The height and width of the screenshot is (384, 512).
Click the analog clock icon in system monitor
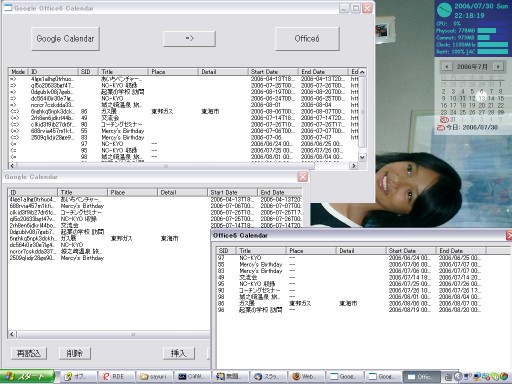[444, 10]
